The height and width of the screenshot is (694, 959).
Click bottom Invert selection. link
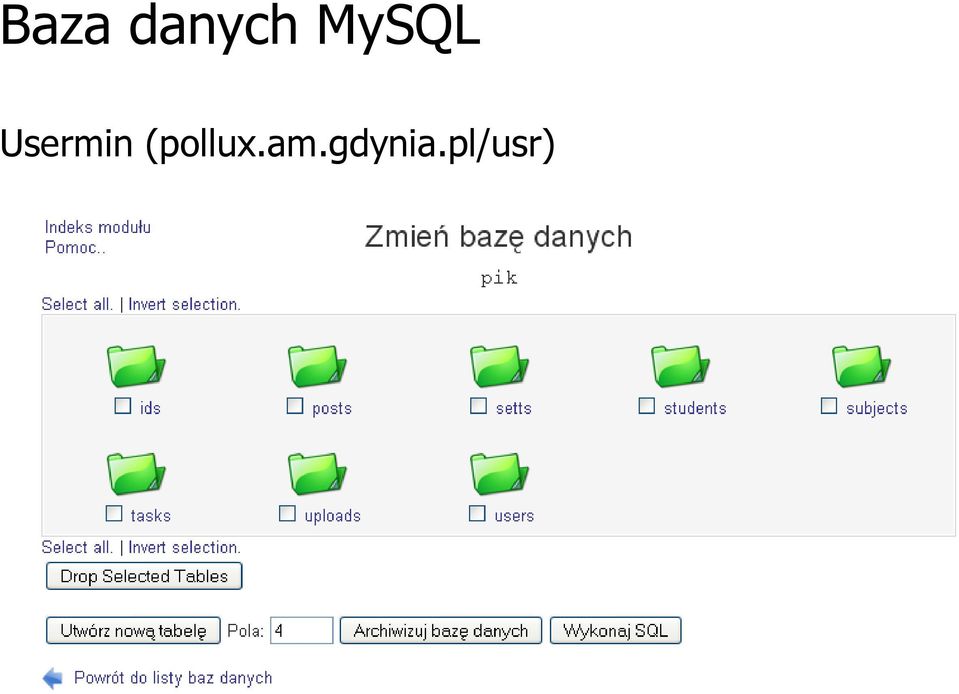click(x=184, y=547)
